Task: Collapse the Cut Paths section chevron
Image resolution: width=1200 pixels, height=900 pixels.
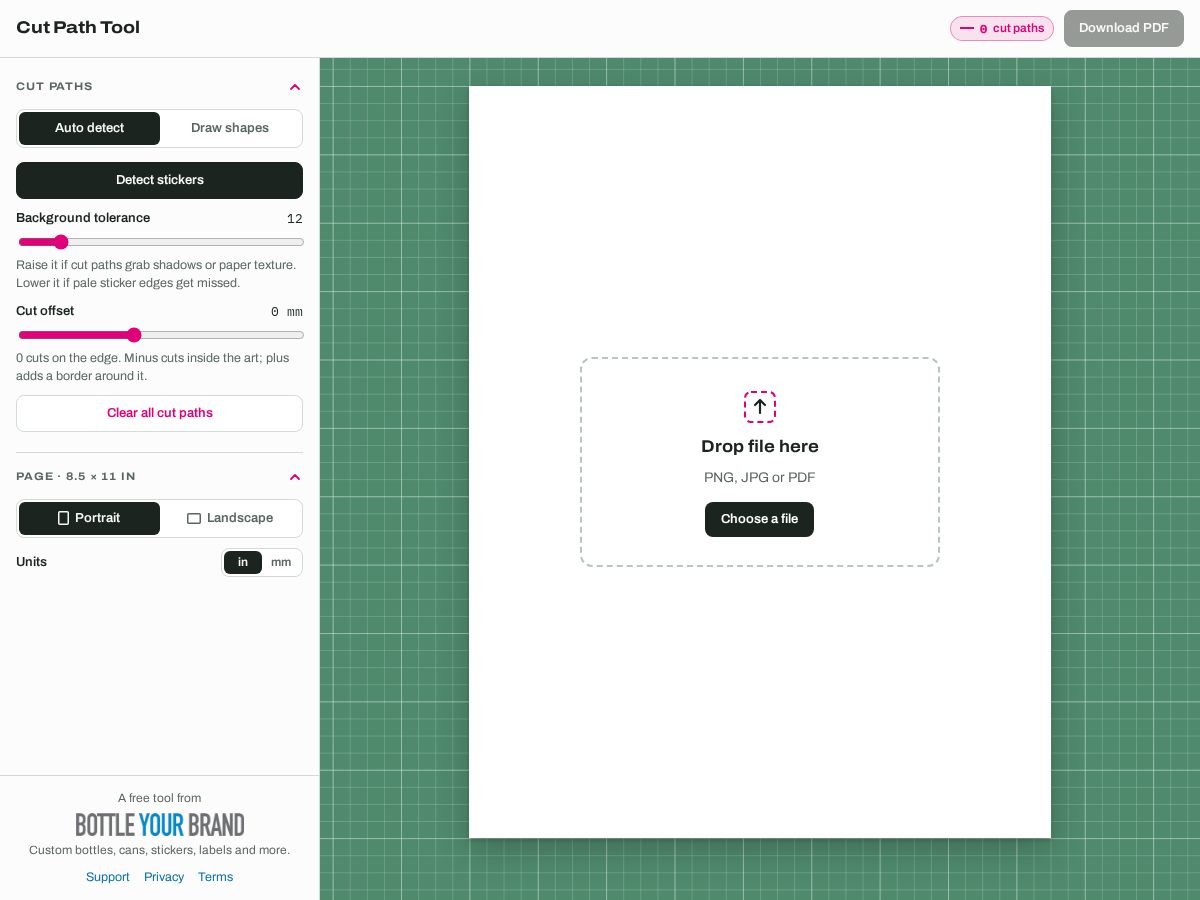Action: [295, 87]
